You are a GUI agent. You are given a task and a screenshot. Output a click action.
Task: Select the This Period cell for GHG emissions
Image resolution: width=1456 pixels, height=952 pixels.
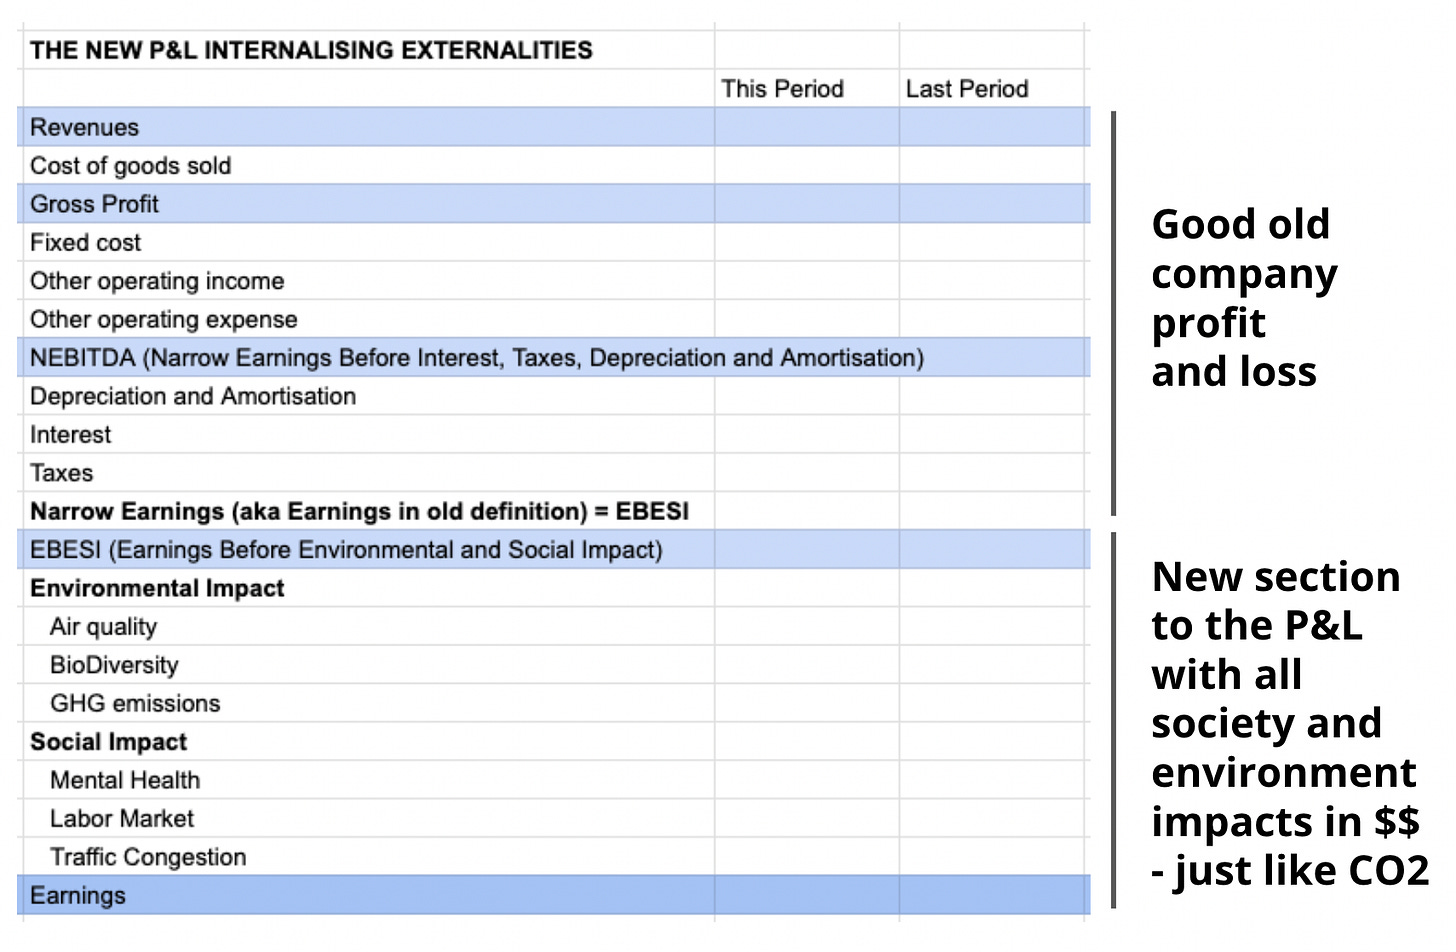pos(807,703)
